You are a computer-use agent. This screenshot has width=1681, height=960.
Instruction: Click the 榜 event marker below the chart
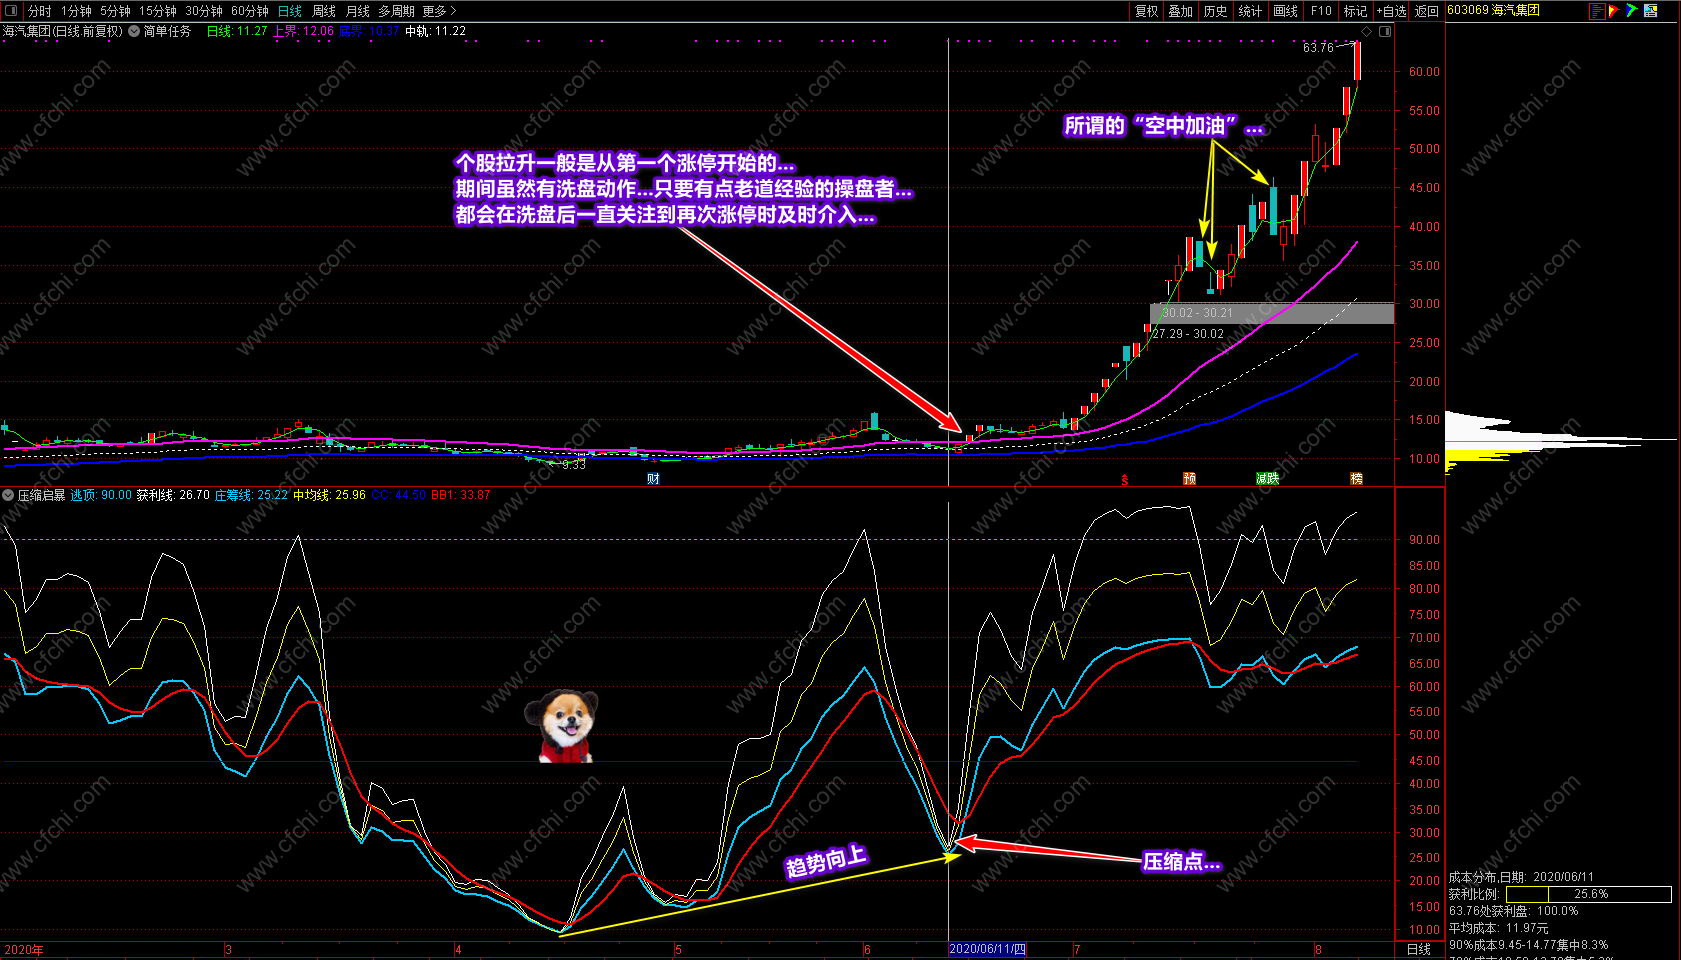[1357, 479]
